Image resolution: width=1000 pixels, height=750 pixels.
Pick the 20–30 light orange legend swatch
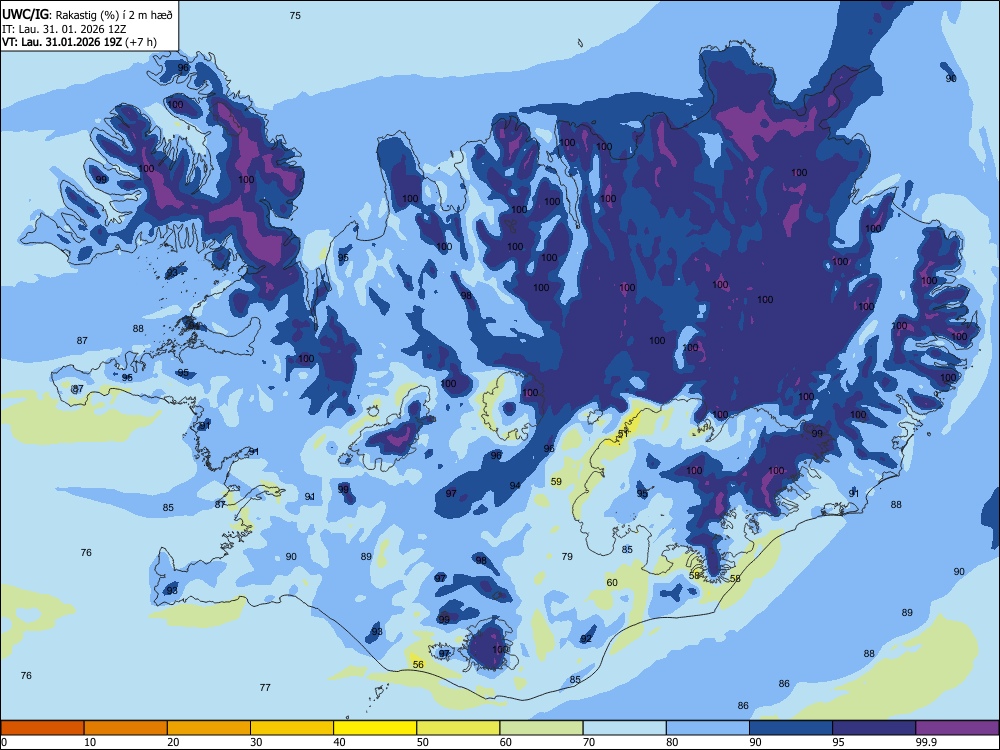pyautogui.click(x=209, y=728)
